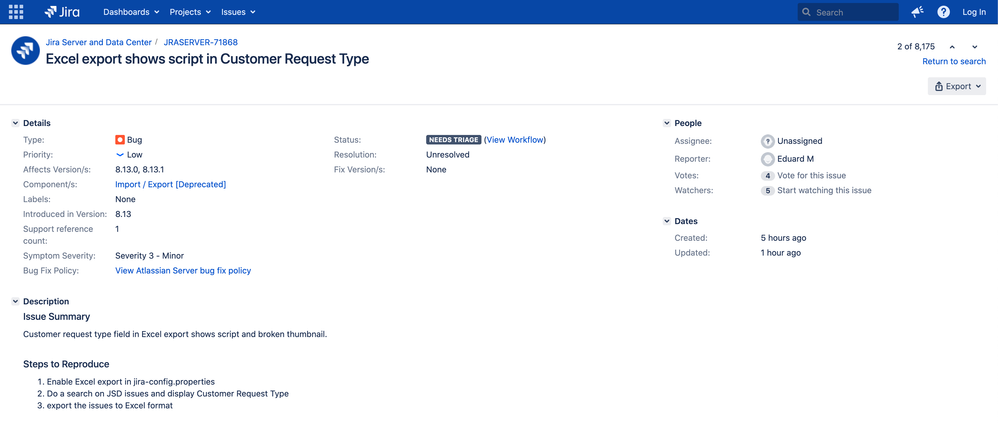Viewport: 998px width, 428px height.
Task: Collapse the Description section
Action: coord(15,301)
